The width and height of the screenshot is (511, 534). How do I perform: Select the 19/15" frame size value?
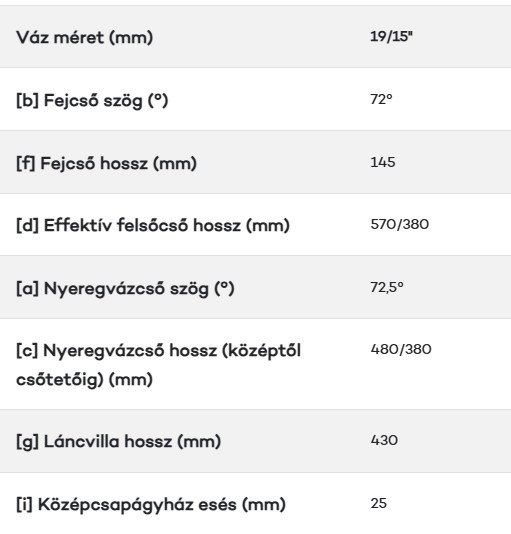tap(391, 36)
